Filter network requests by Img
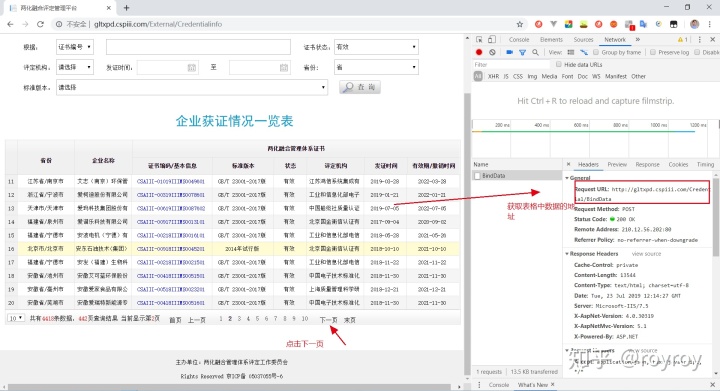Image resolution: width=720 pixels, height=391 pixels. (x=532, y=77)
